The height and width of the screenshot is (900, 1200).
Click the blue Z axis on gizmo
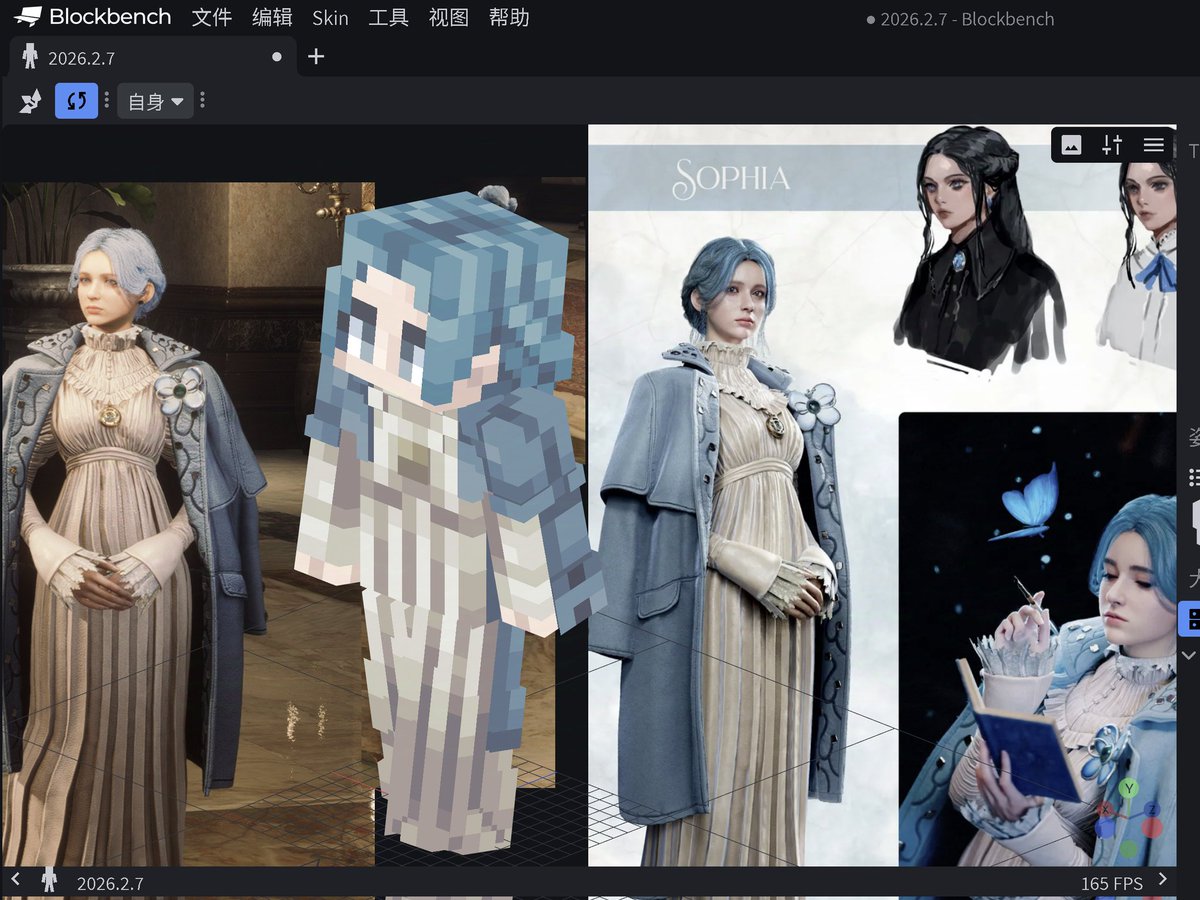click(1152, 809)
